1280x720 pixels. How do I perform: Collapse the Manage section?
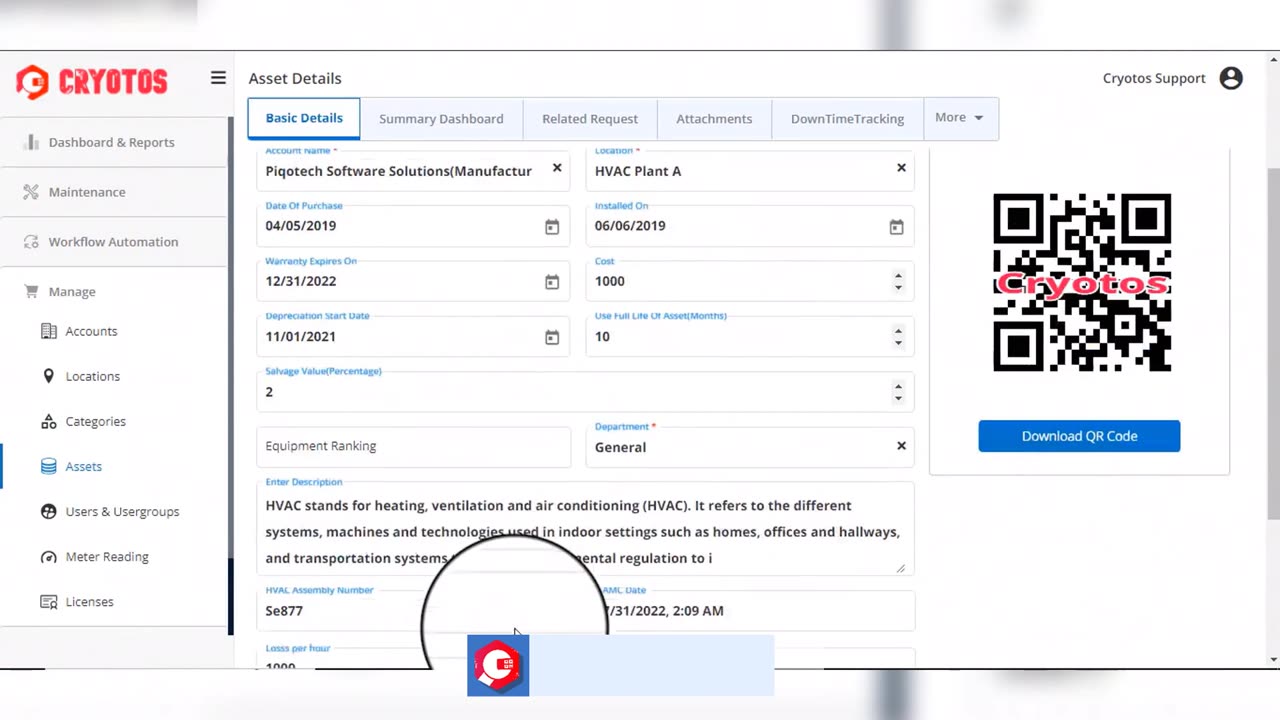(x=114, y=292)
